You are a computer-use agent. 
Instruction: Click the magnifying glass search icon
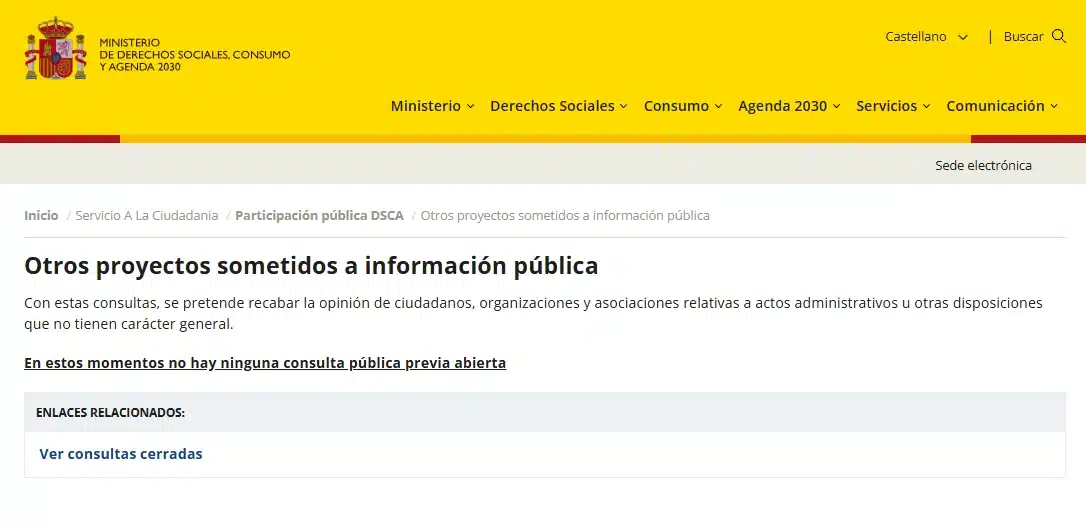1059,36
